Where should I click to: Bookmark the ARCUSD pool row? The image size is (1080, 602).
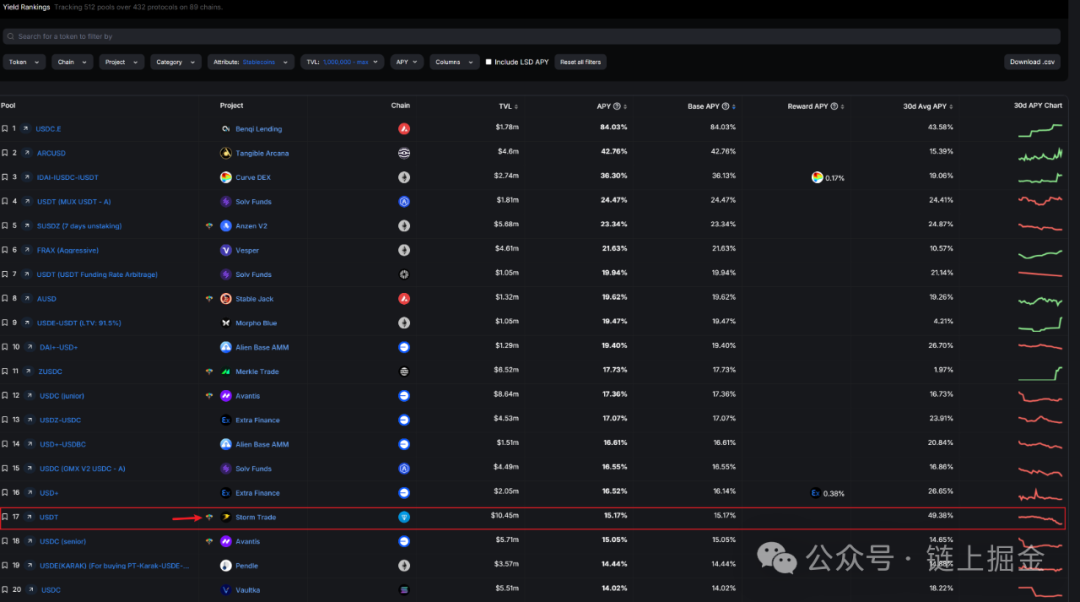[x=5, y=153]
